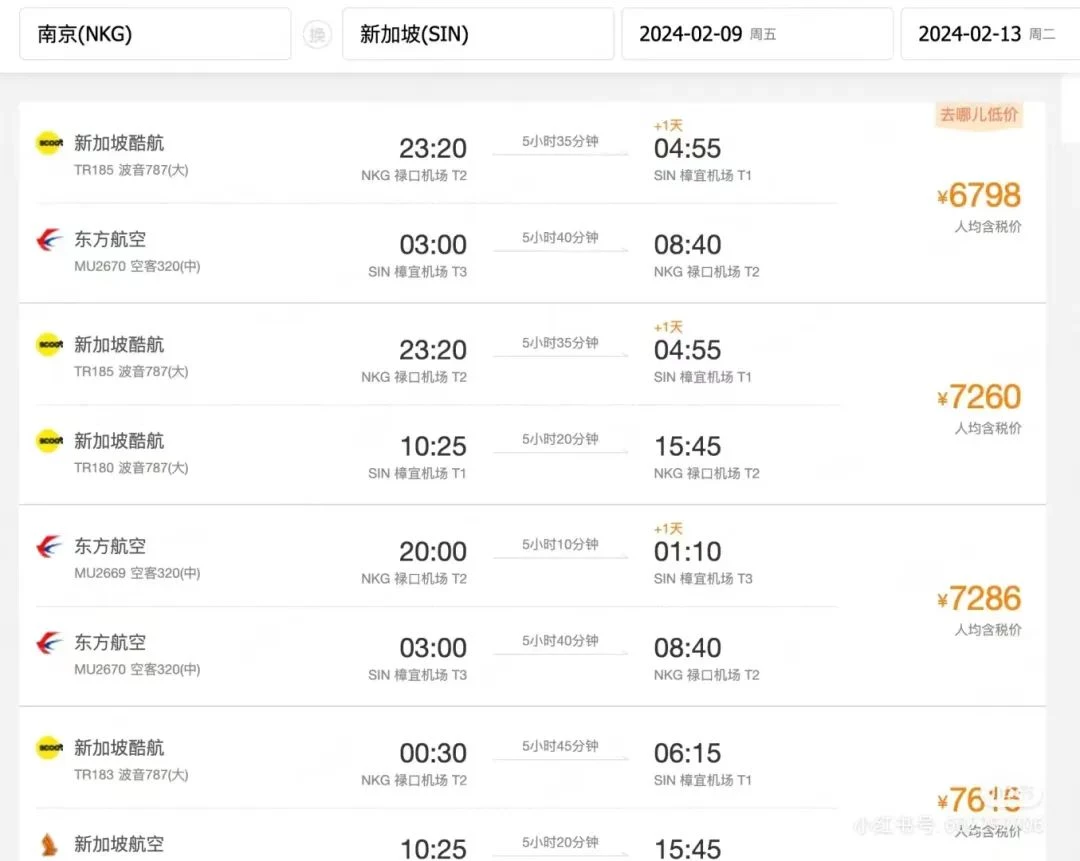
Task: Click the Scoot logo beside TR185 in the ¥7260 itinerary
Action: pyautogui.click(x=50, y=344)
